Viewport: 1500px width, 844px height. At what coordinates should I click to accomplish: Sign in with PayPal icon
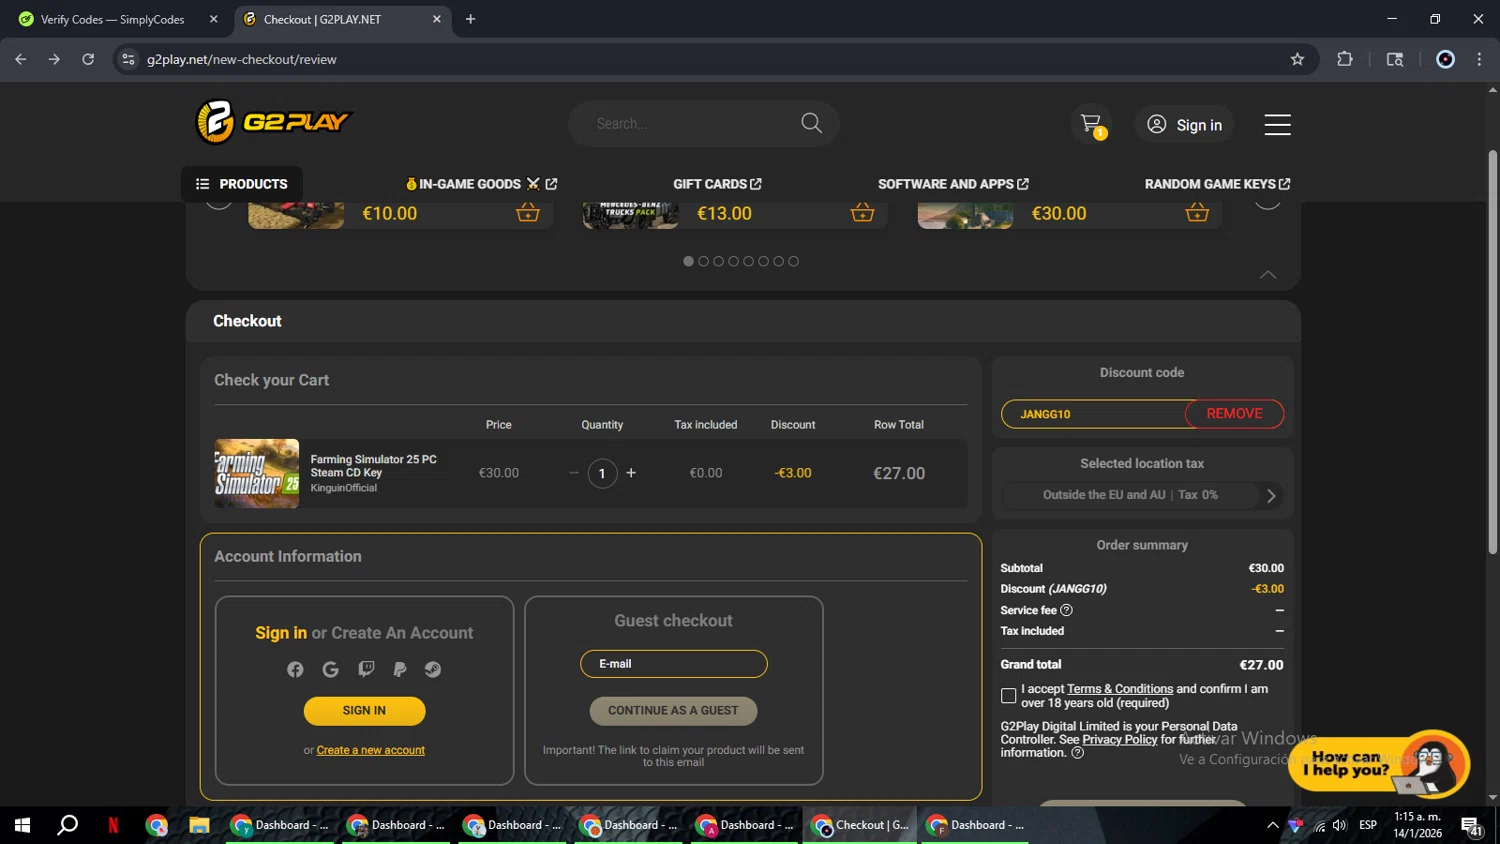[x=400, y=670]
